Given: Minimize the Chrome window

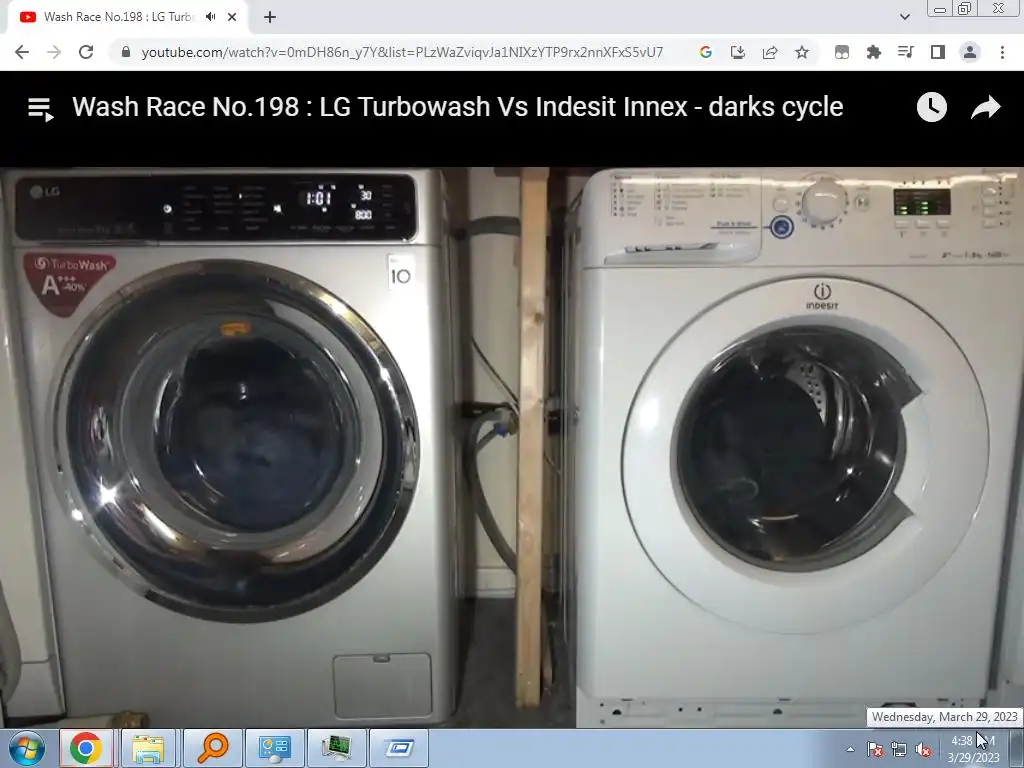Looking at the screenshot, I should tap(940, 9).
